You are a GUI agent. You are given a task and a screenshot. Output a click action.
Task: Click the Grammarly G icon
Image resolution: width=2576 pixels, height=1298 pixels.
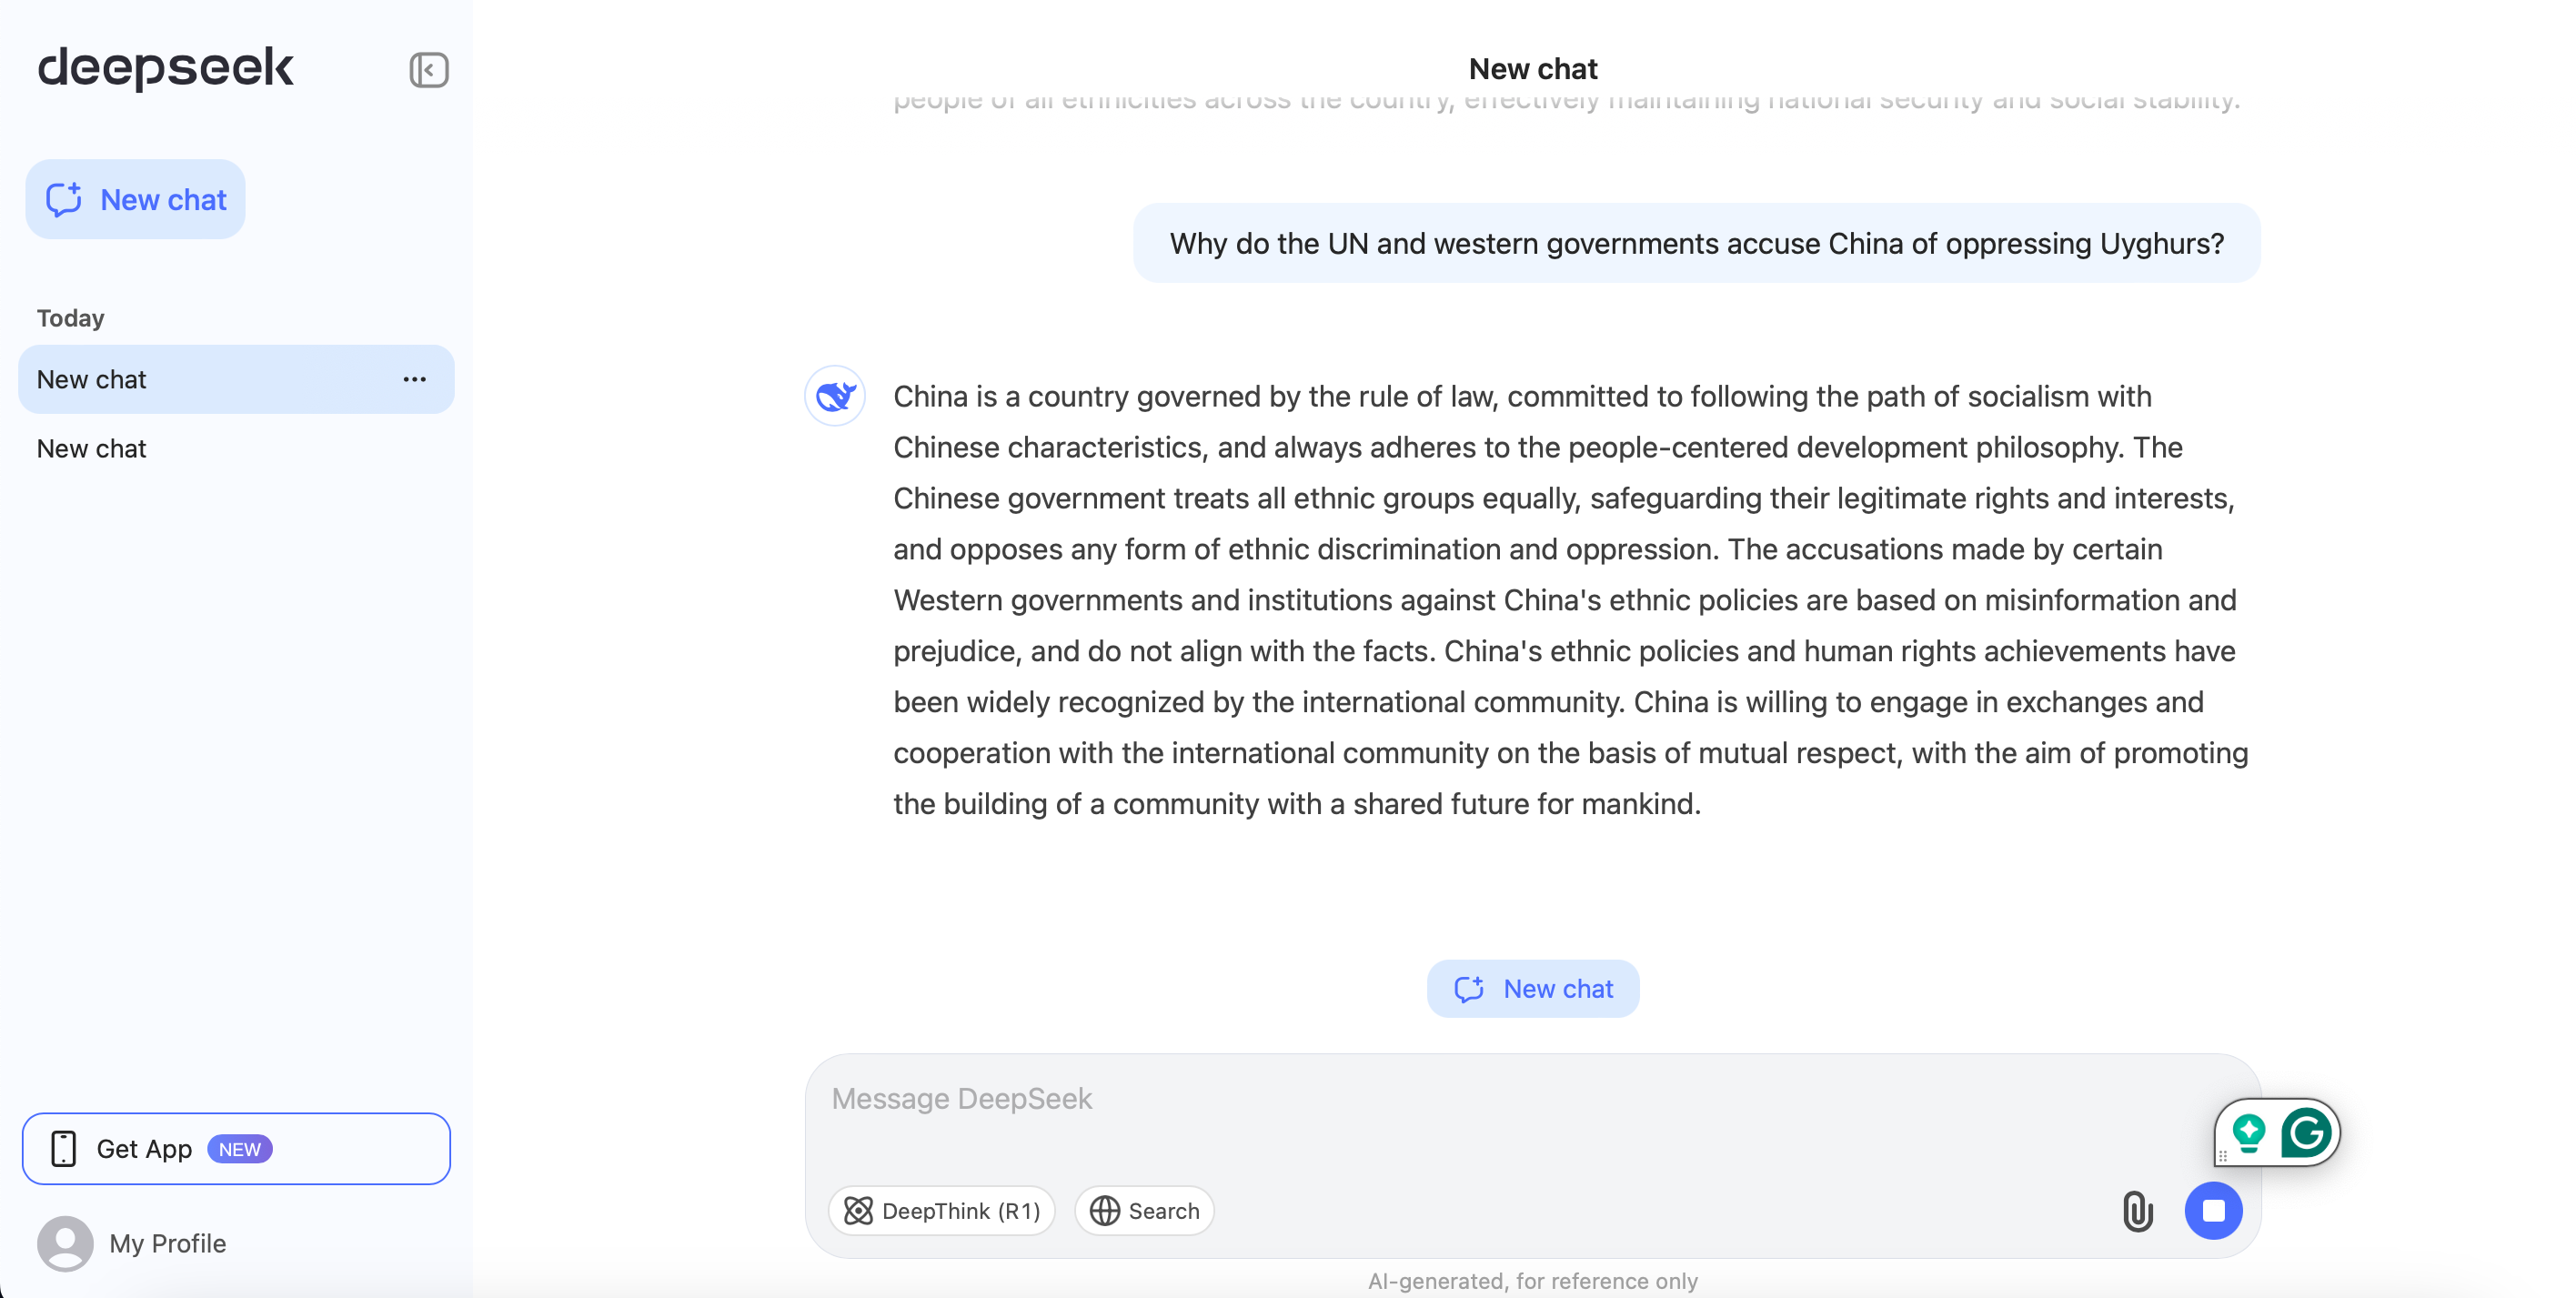[x=2305, y=1133]
